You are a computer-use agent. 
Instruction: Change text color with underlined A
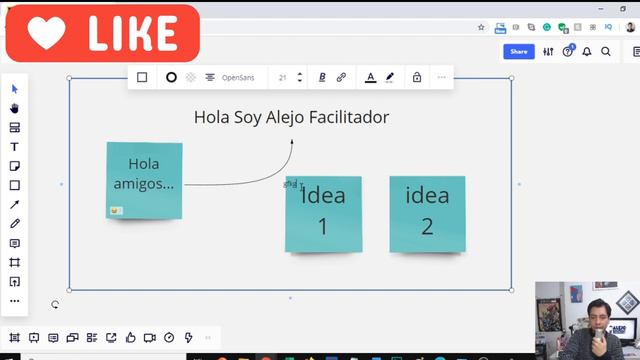coord(370,77)
